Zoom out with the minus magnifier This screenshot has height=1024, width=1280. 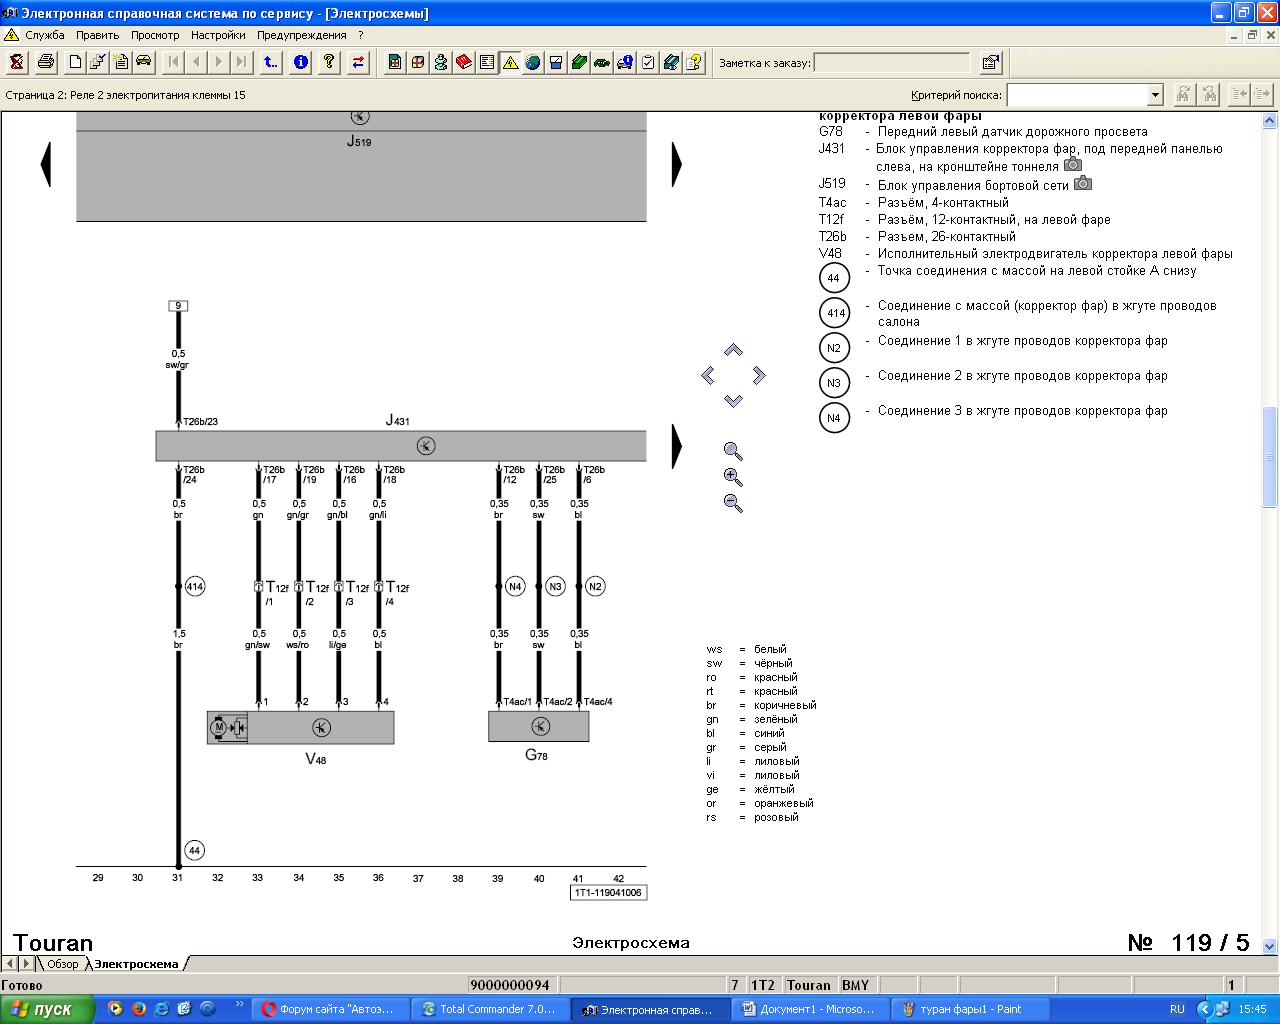733,503
